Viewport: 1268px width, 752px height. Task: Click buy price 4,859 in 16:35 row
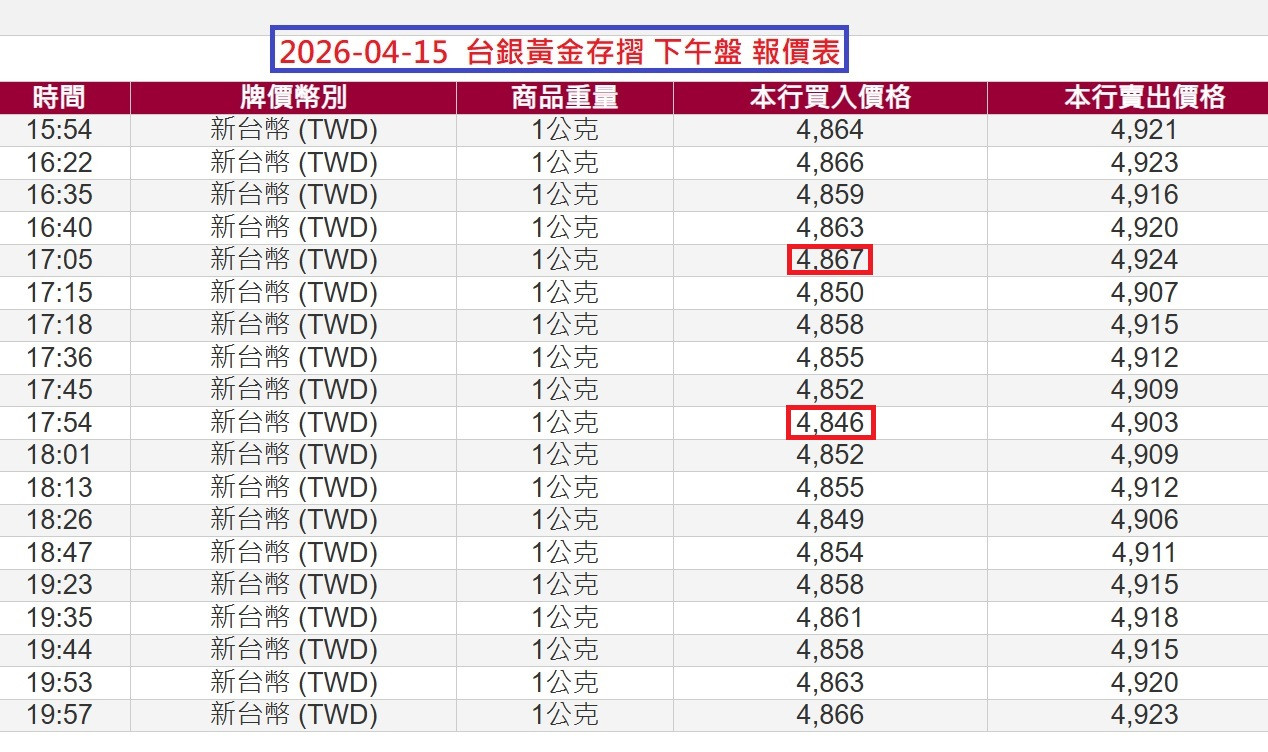click(830, 195)
